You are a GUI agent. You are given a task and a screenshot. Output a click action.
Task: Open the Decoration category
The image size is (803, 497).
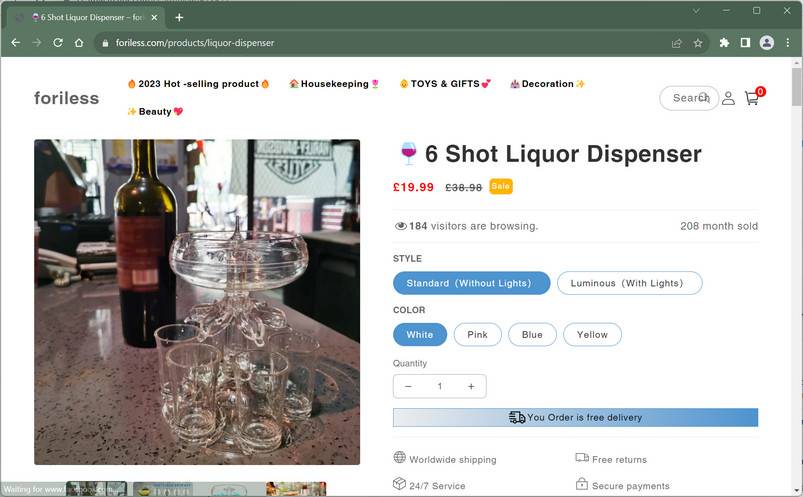coord(547,84)
